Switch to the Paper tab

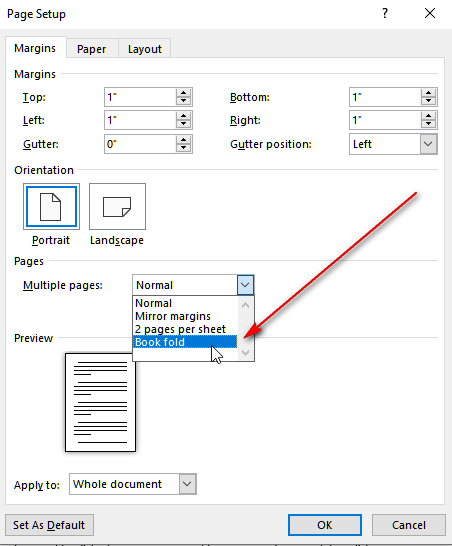92,49
